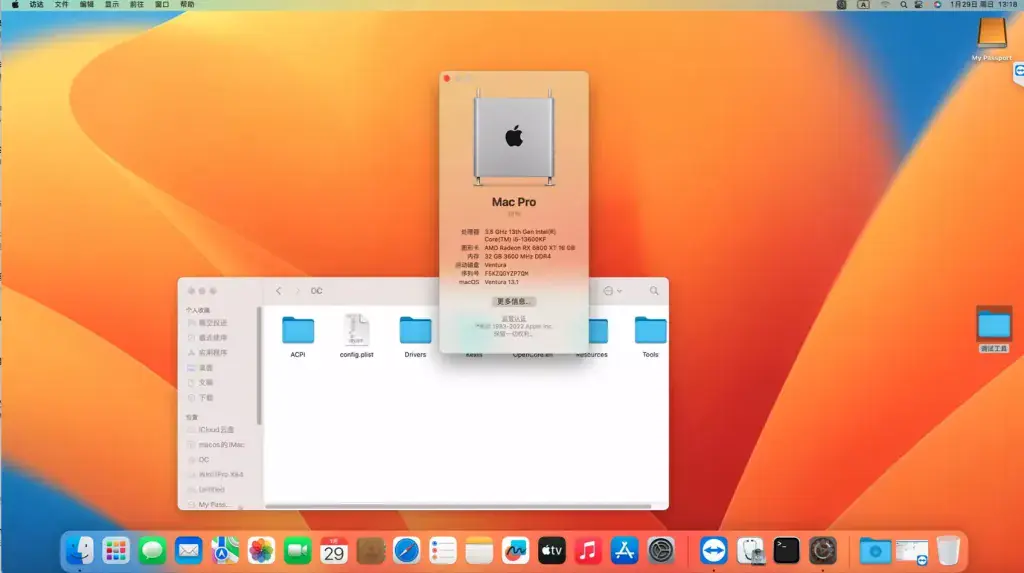The width and height of the screenshot is (1024, 573).
Task: Open FaceTime from the Dock
Action: (x=298, y=550)
